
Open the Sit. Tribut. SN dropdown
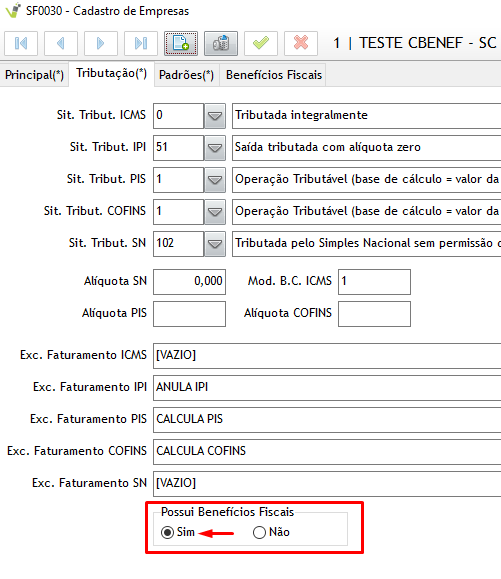pyautogui.click(x=215, y=244)
